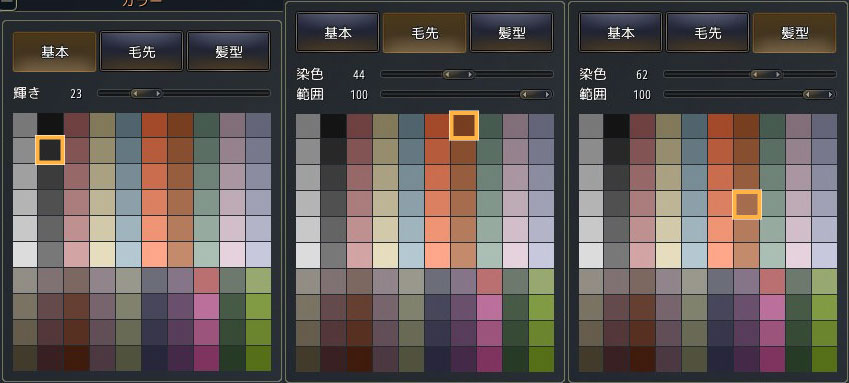This screenshot has height=383, width=849.
Task: Pick the lightest white-gray swatch in the left panel
Action: pos(24,254)
